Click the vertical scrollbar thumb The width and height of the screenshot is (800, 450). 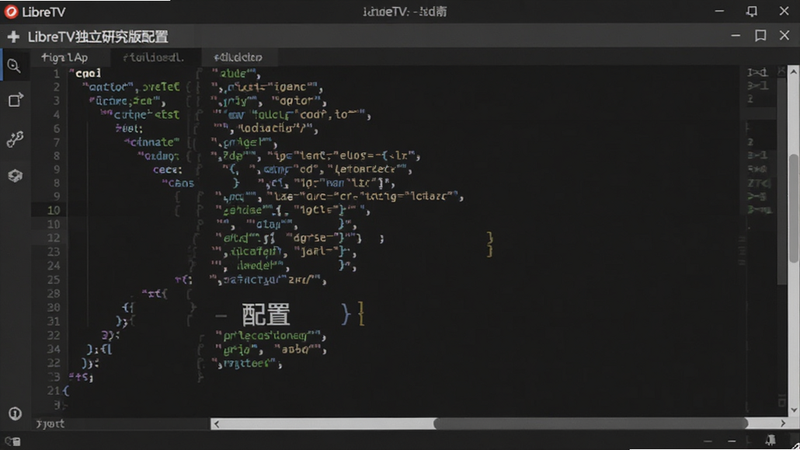793,209
